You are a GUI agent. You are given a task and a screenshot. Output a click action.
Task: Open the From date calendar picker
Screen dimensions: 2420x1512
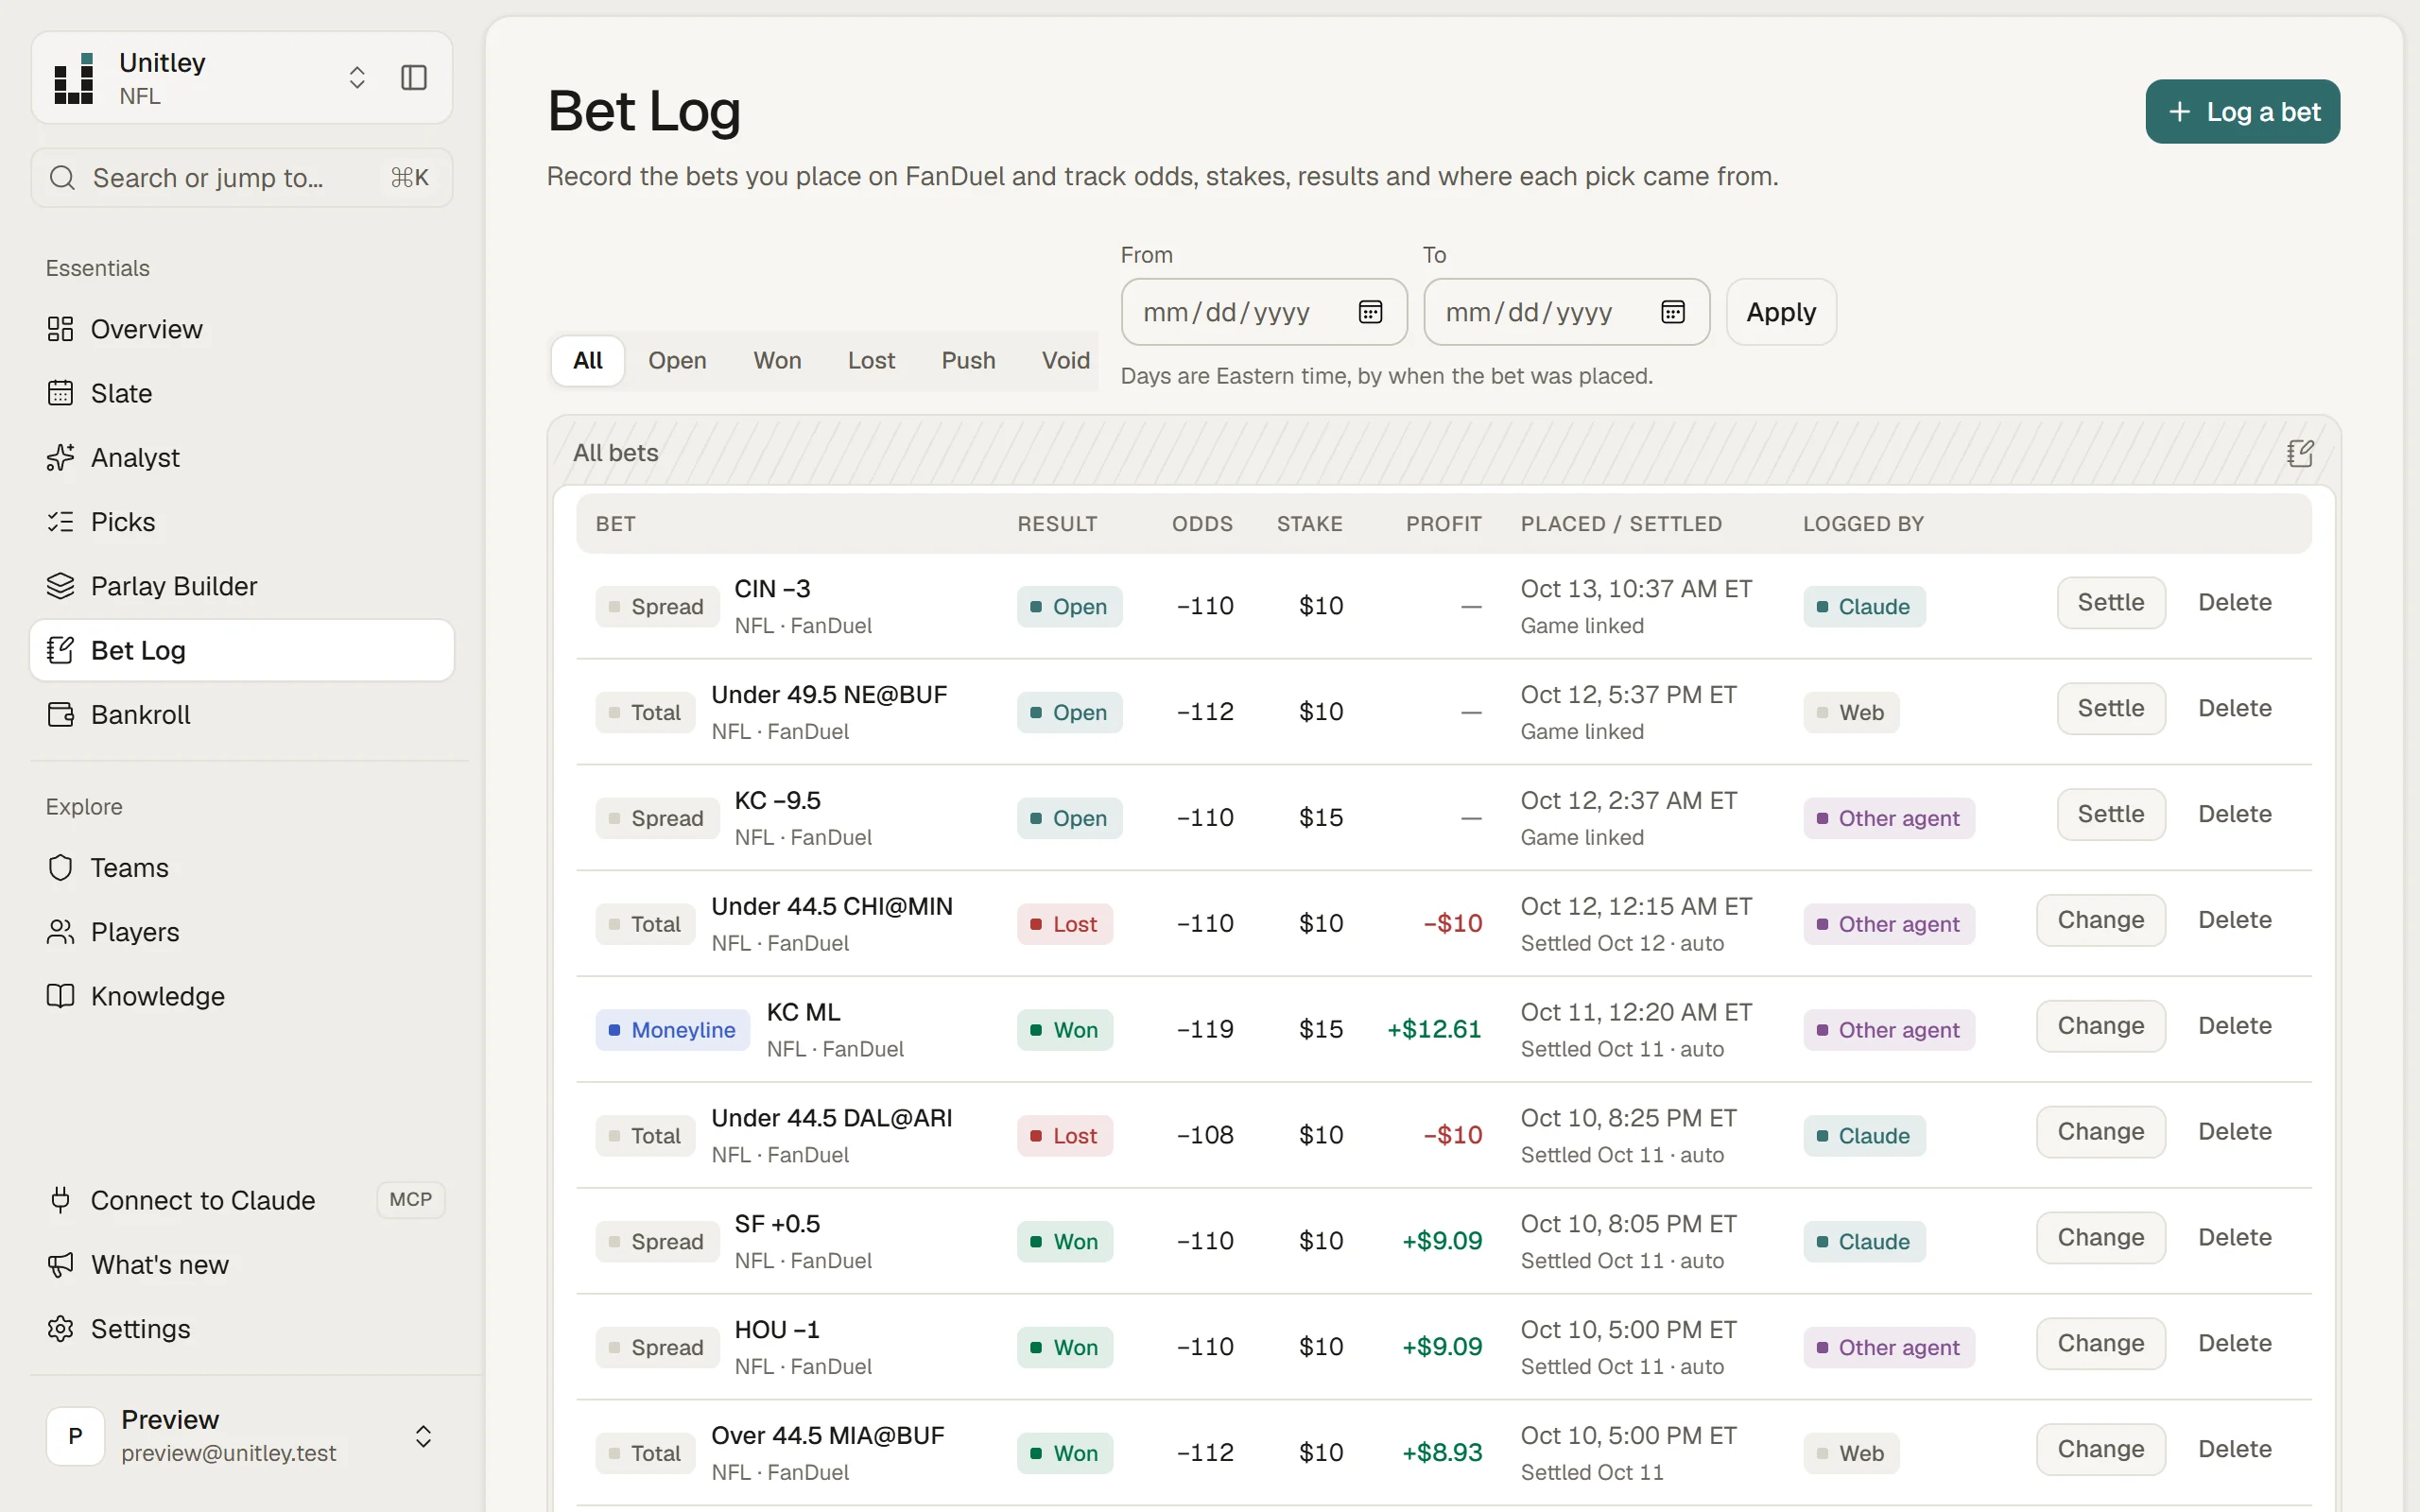(1370, 312)
